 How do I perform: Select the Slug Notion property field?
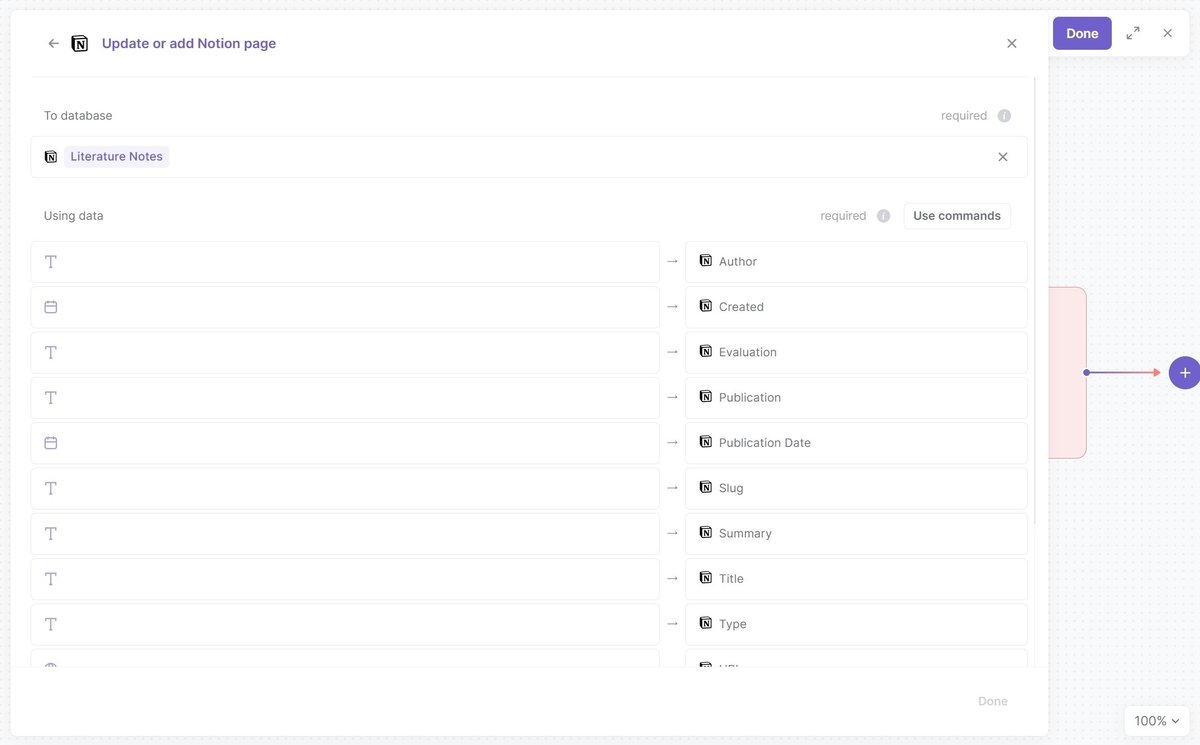pos(856,489)
